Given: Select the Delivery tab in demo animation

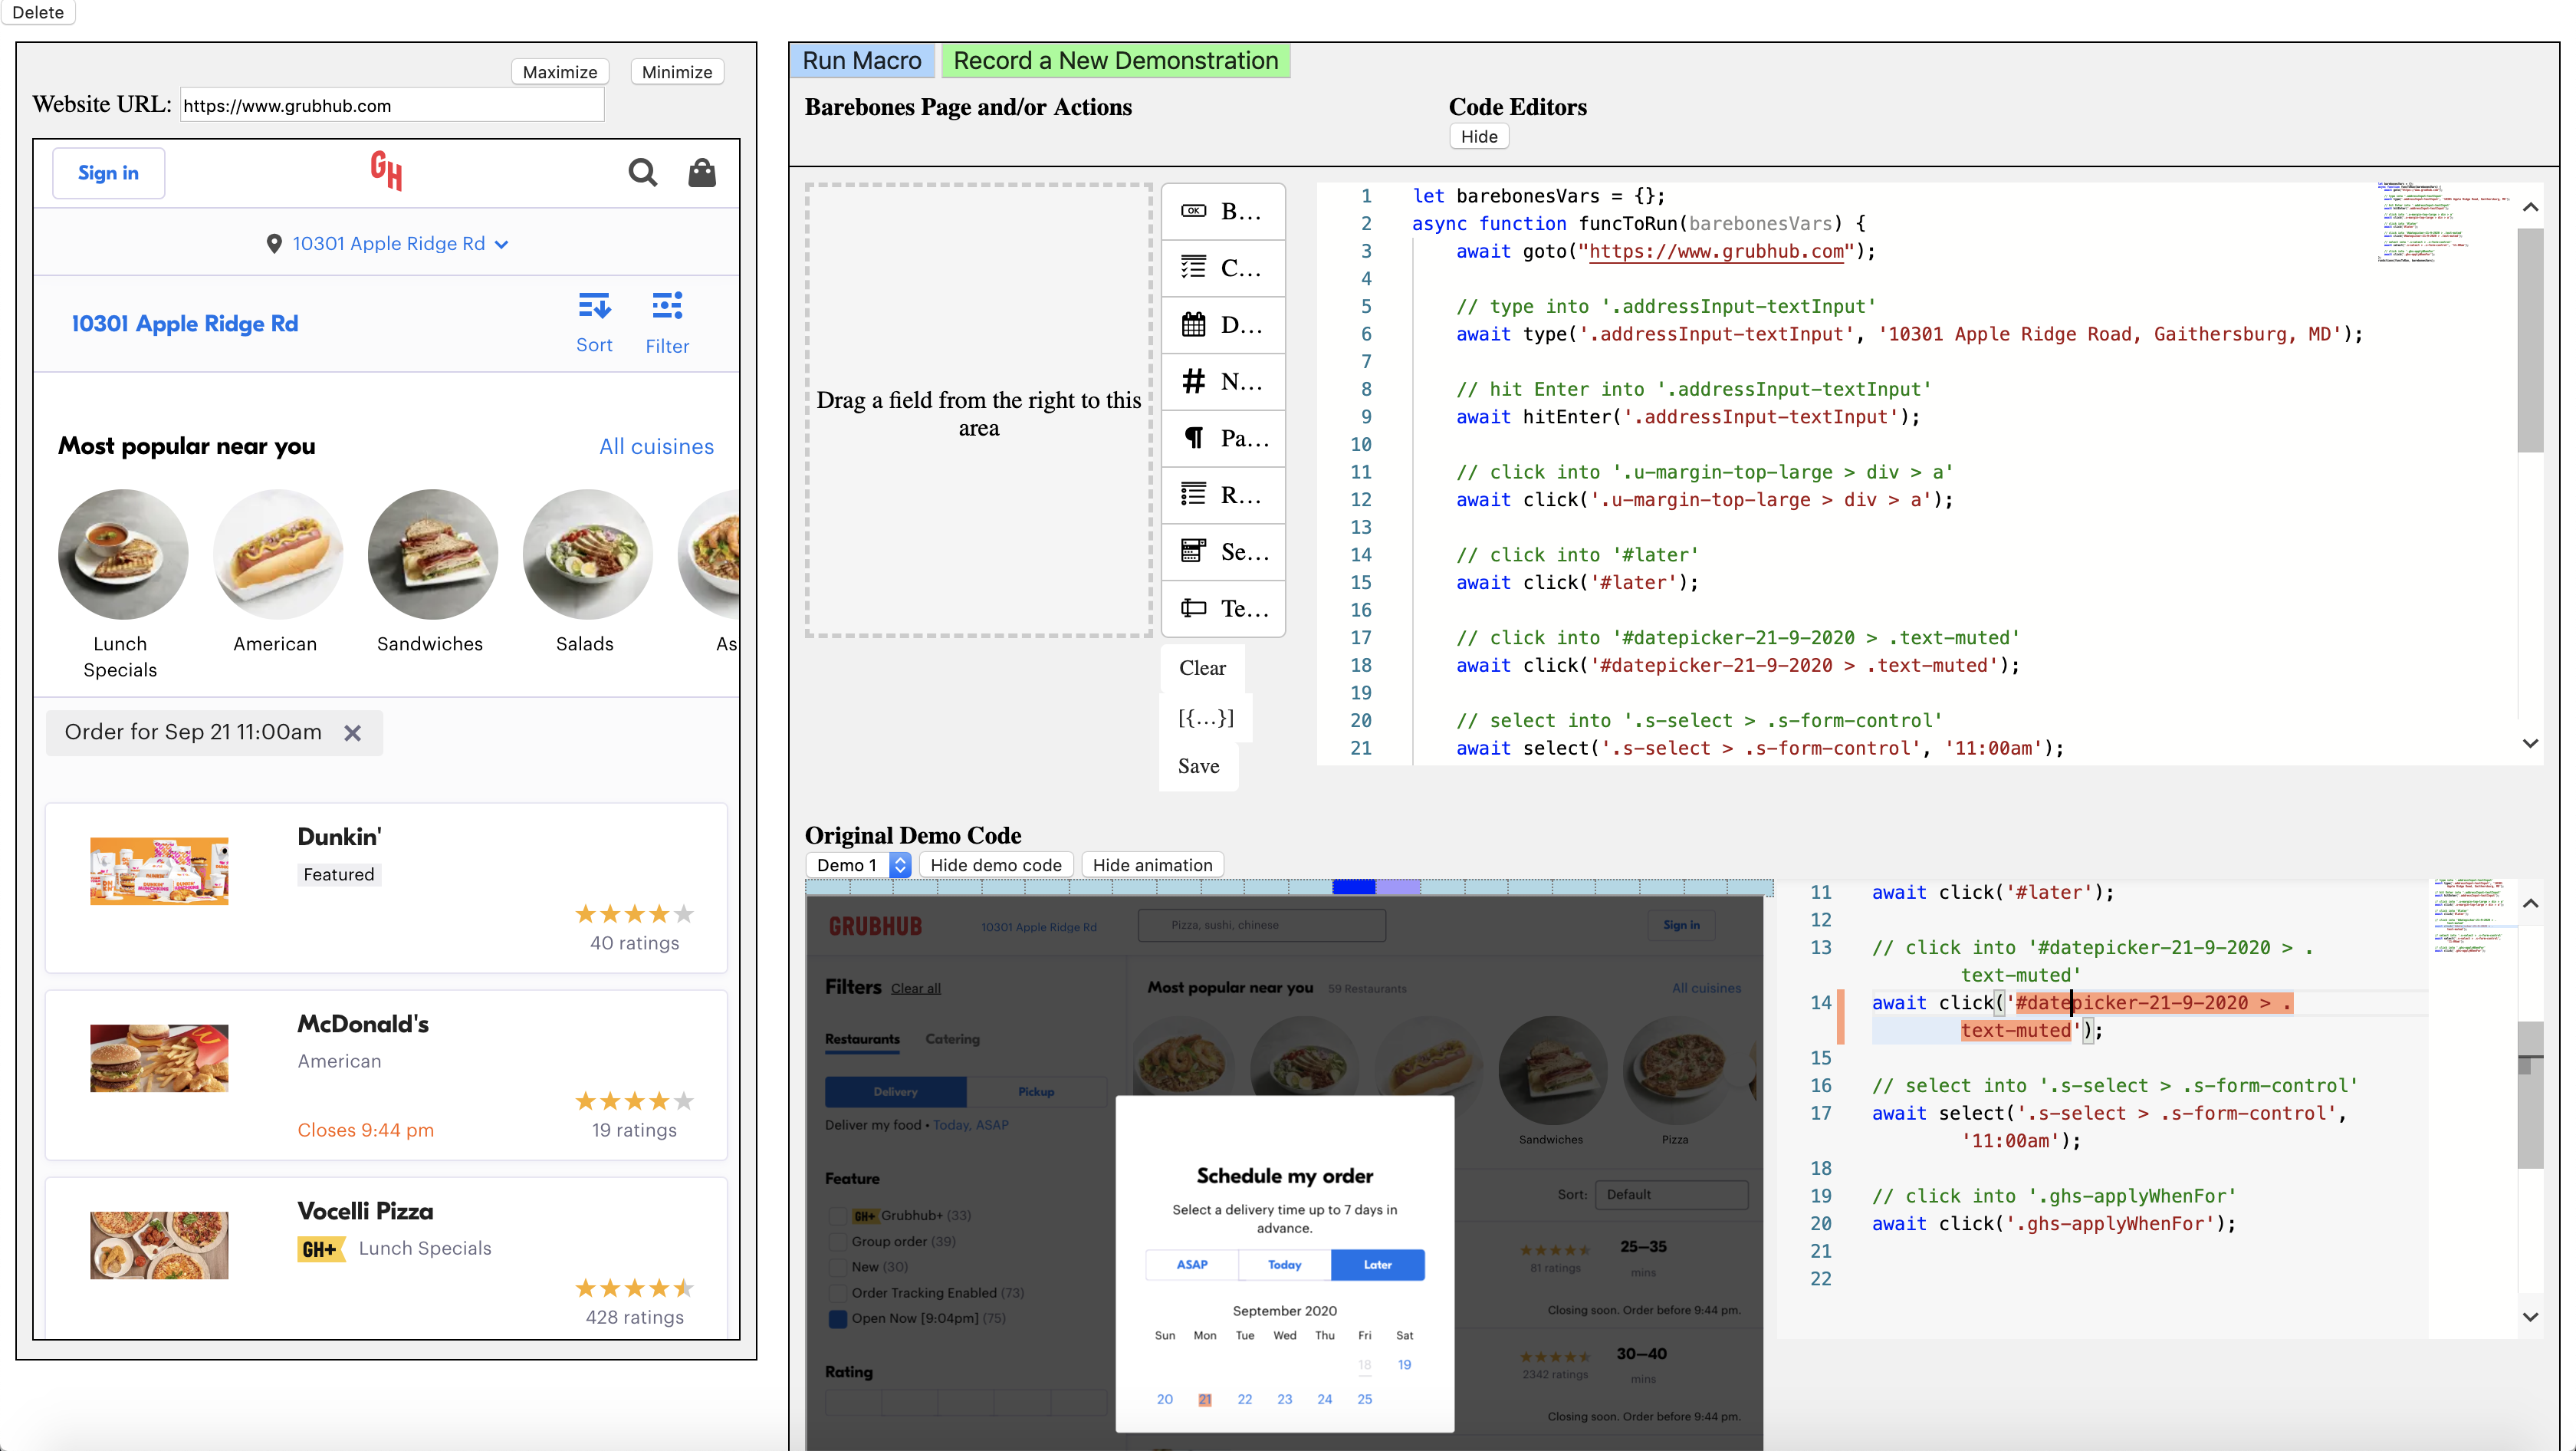Looking at the screenshot, I should pos(895,1092).
